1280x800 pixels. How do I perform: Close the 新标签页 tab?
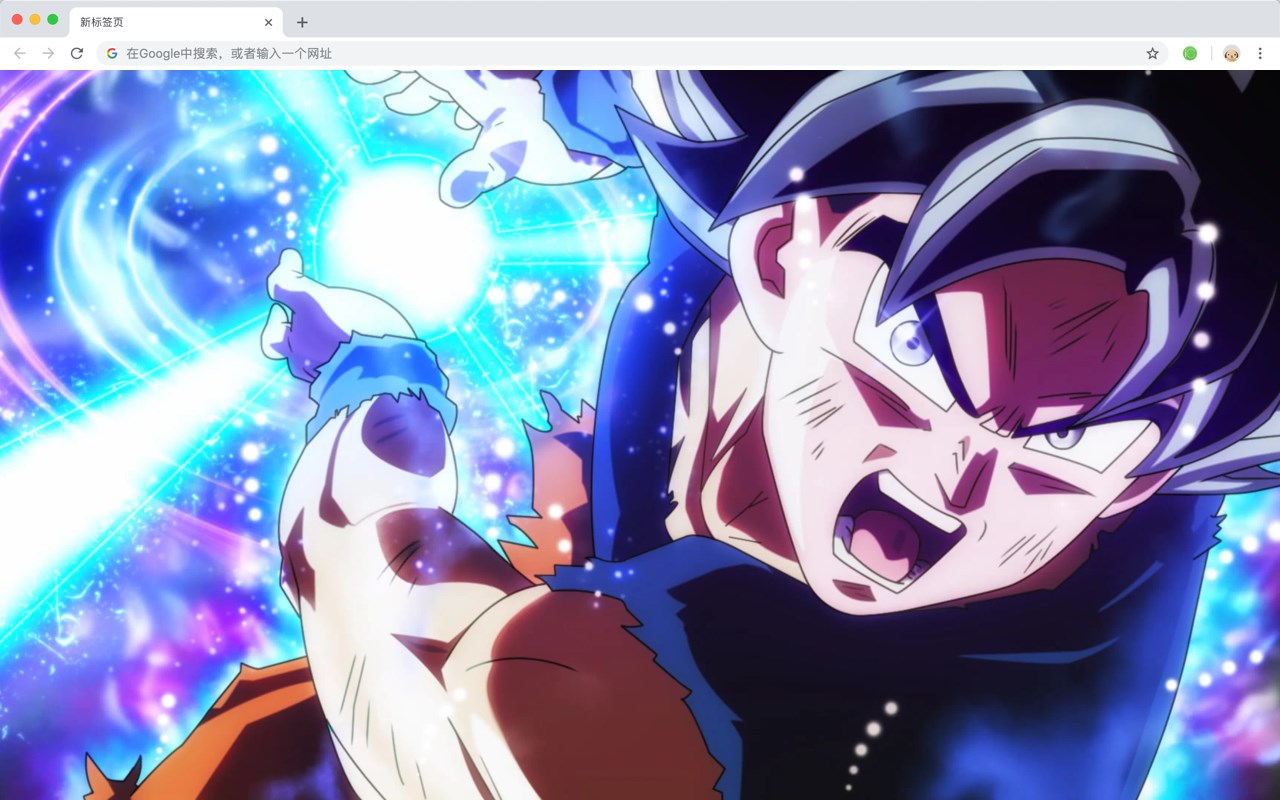268,22
